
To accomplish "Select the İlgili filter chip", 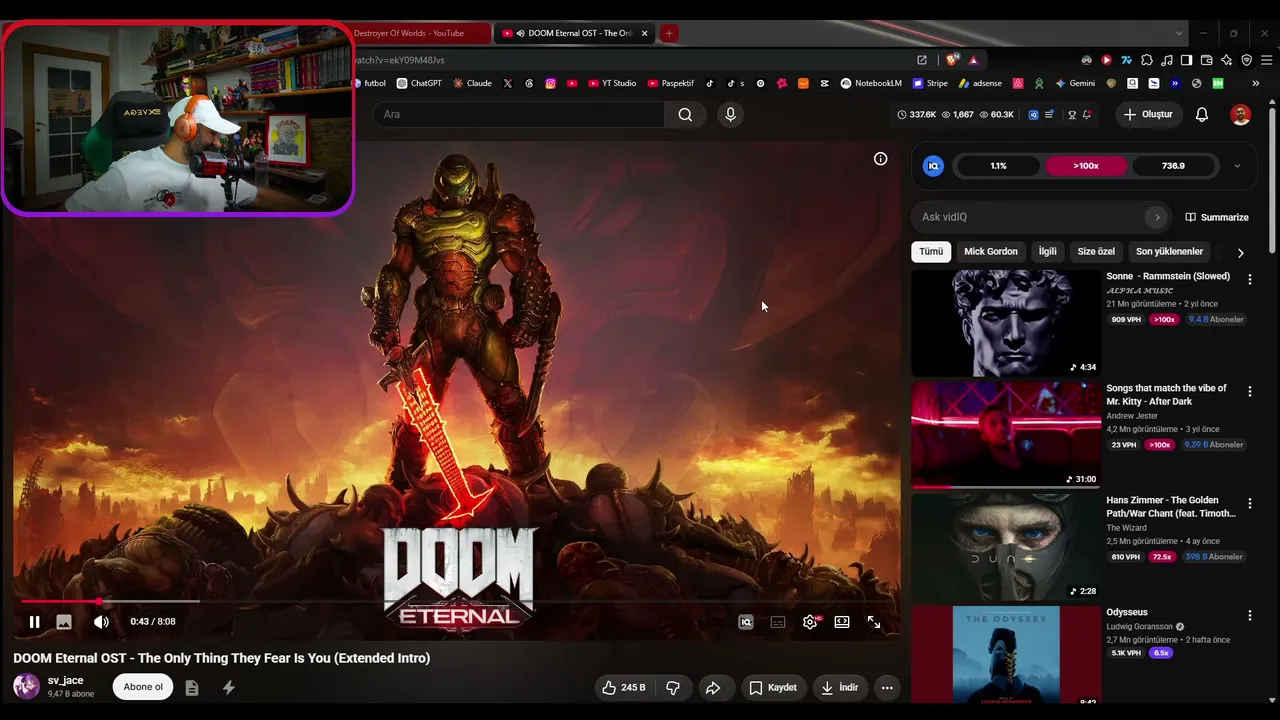I will pyautogui.click(x=1047, y=252).
